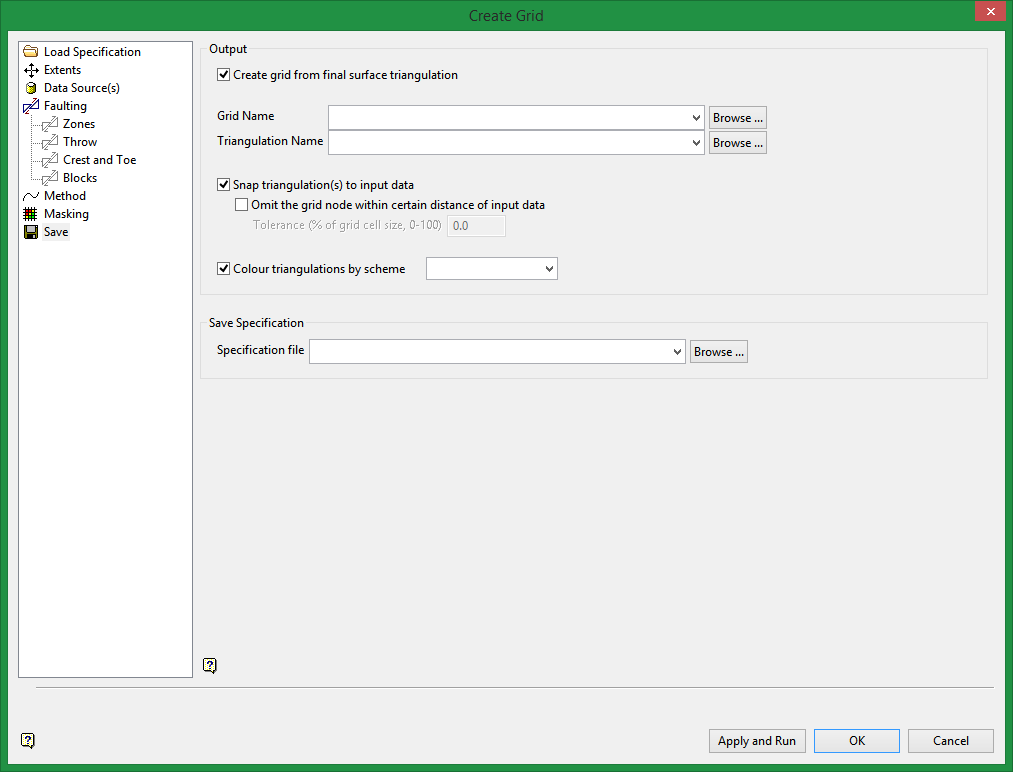The height and width of the screenshot is (772, 1013).
Task: Select Crest and Toe tree item
Action: coord(99,160)
